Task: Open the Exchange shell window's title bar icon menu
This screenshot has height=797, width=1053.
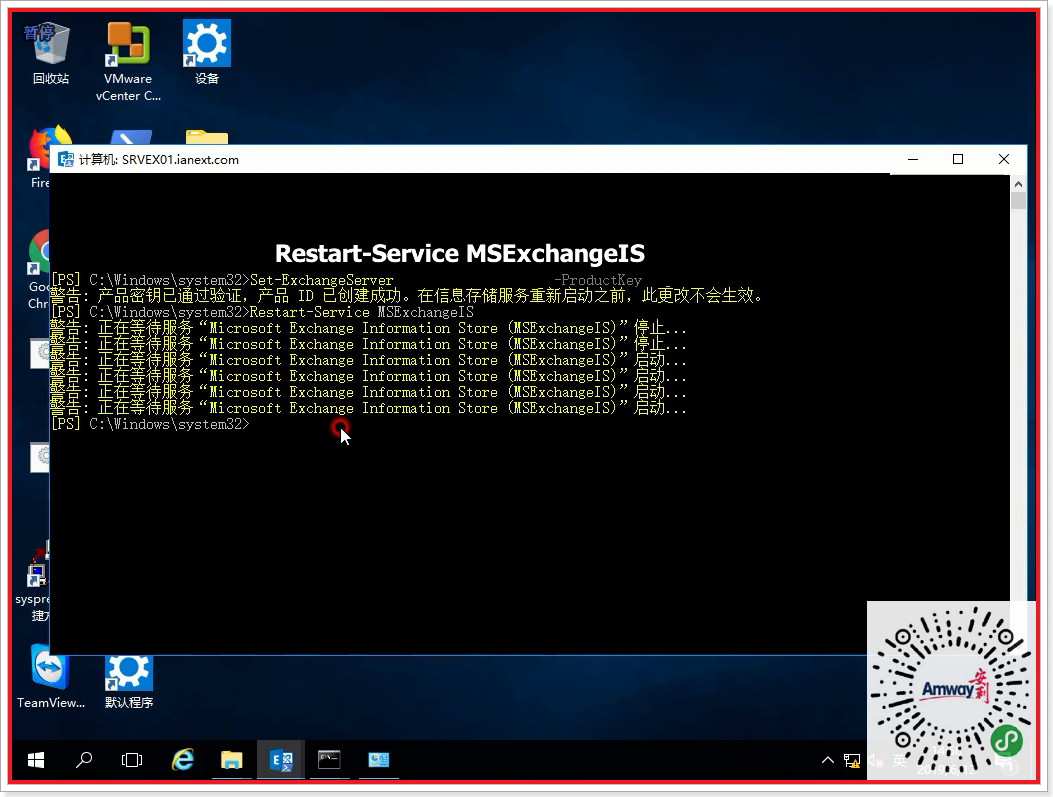Action: 66,159
